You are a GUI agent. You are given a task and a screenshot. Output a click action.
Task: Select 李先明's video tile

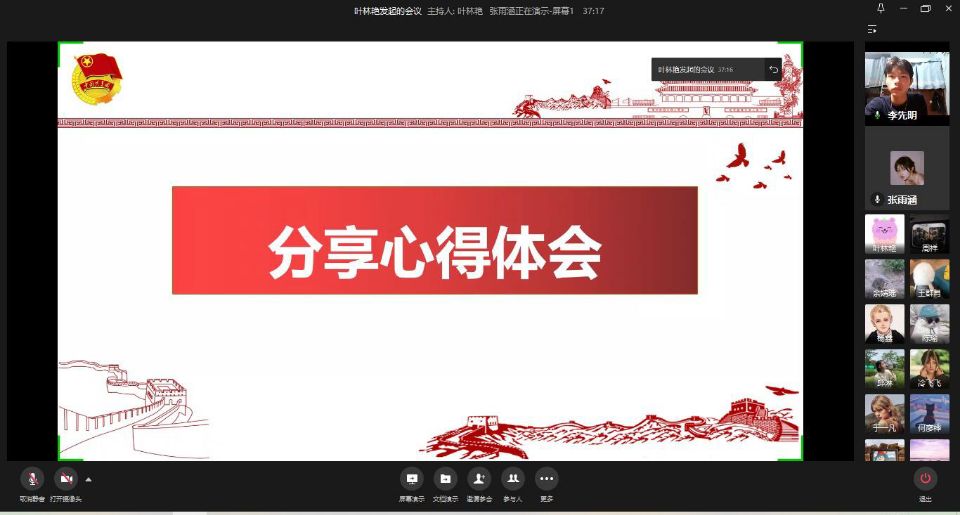pos(906,87)
